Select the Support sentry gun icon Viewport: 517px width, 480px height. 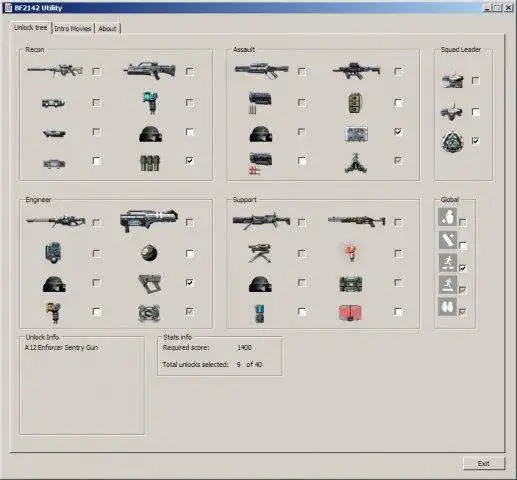(259, 253)
